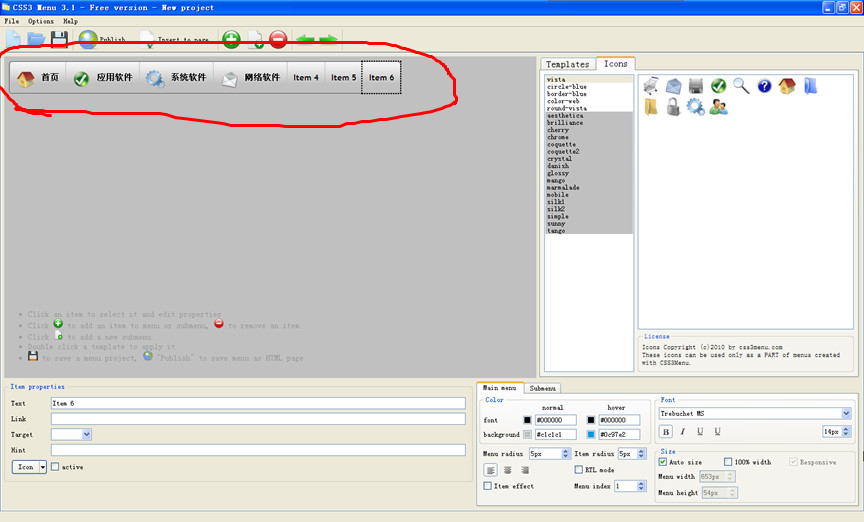Image resolution: width=864 pixels, height=522 pixels.
Task: Select the circle-blue icon set in list
Action: tap(566, 87)
